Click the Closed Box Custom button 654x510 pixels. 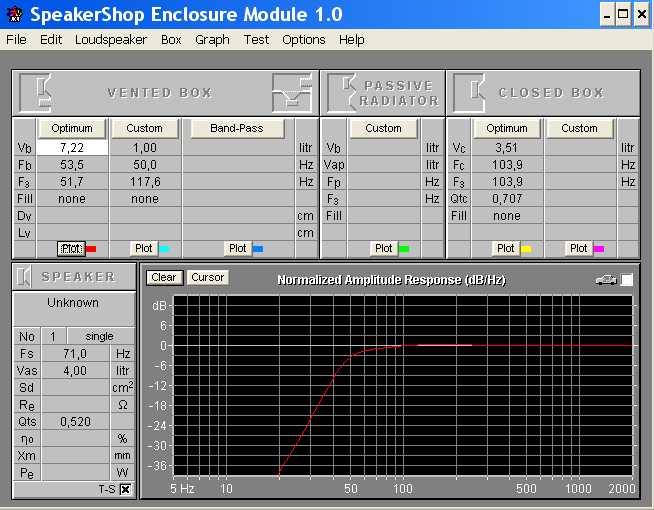(x=579, y=128)
